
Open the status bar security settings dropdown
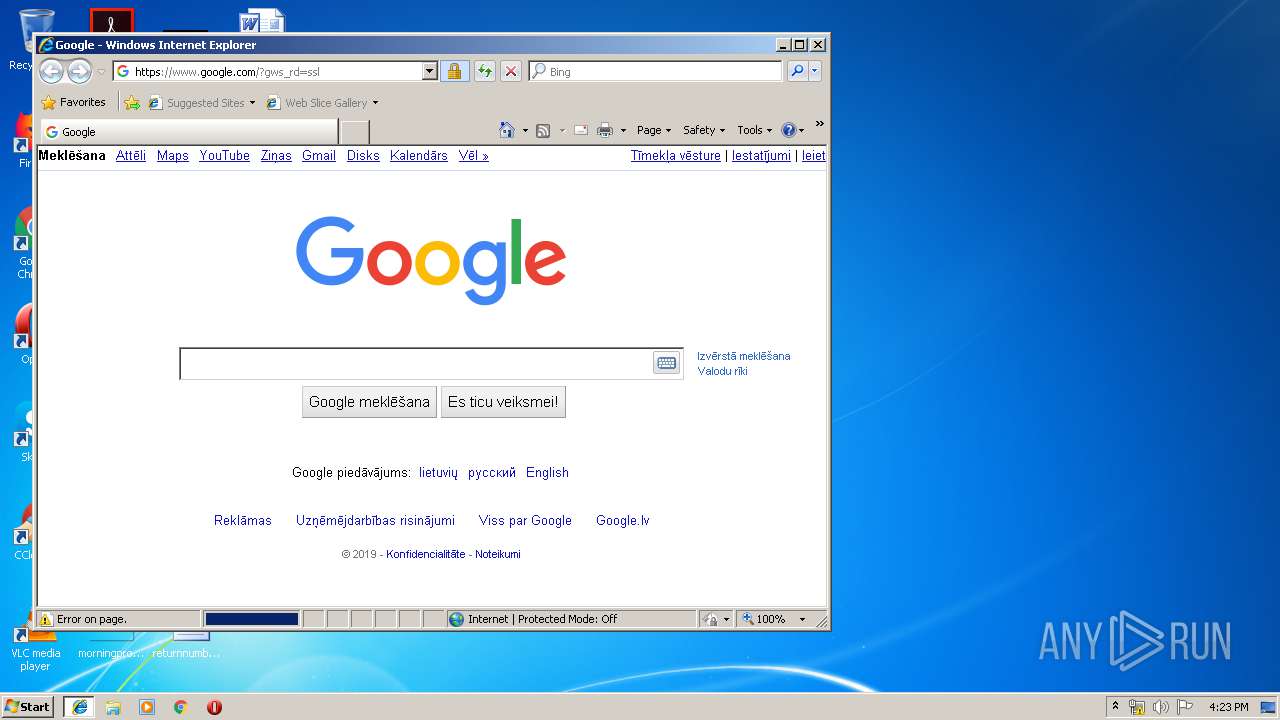(717, 619)
